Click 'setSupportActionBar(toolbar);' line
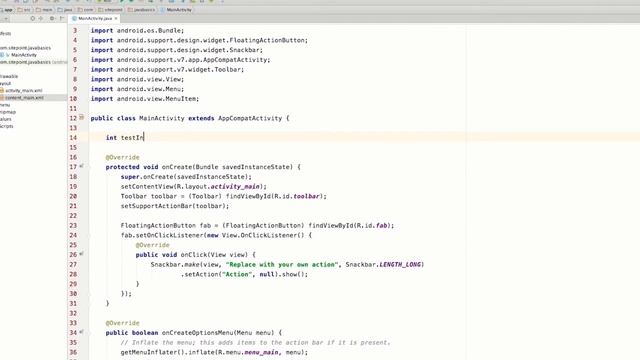 click(175, 207)
